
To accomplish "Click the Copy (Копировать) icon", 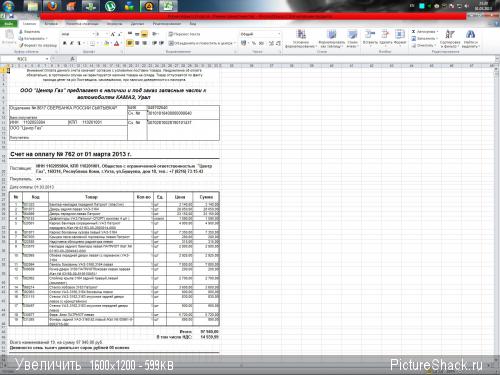I will pyautogui.click(x=21, y=38).
